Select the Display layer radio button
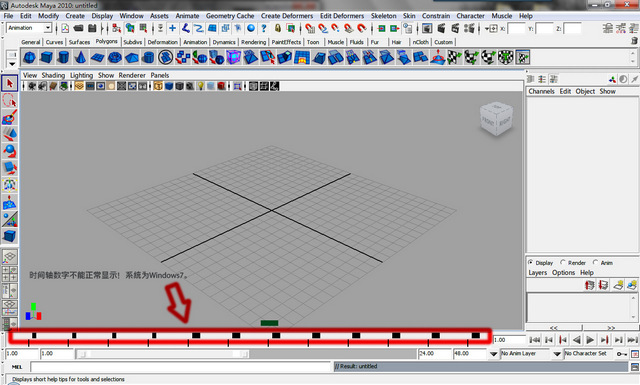640x385 pixels. pyautogui.click(x=531, y=262)
